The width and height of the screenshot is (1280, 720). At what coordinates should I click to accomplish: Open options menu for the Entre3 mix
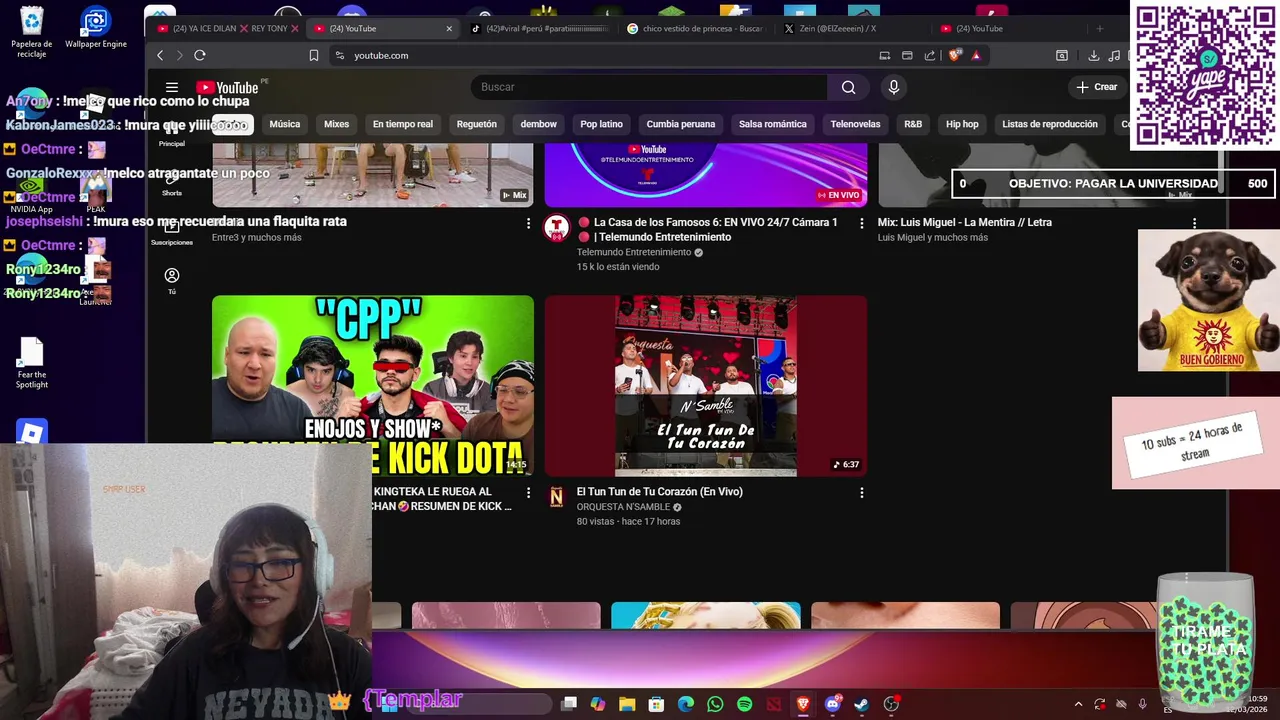point(528,224)
